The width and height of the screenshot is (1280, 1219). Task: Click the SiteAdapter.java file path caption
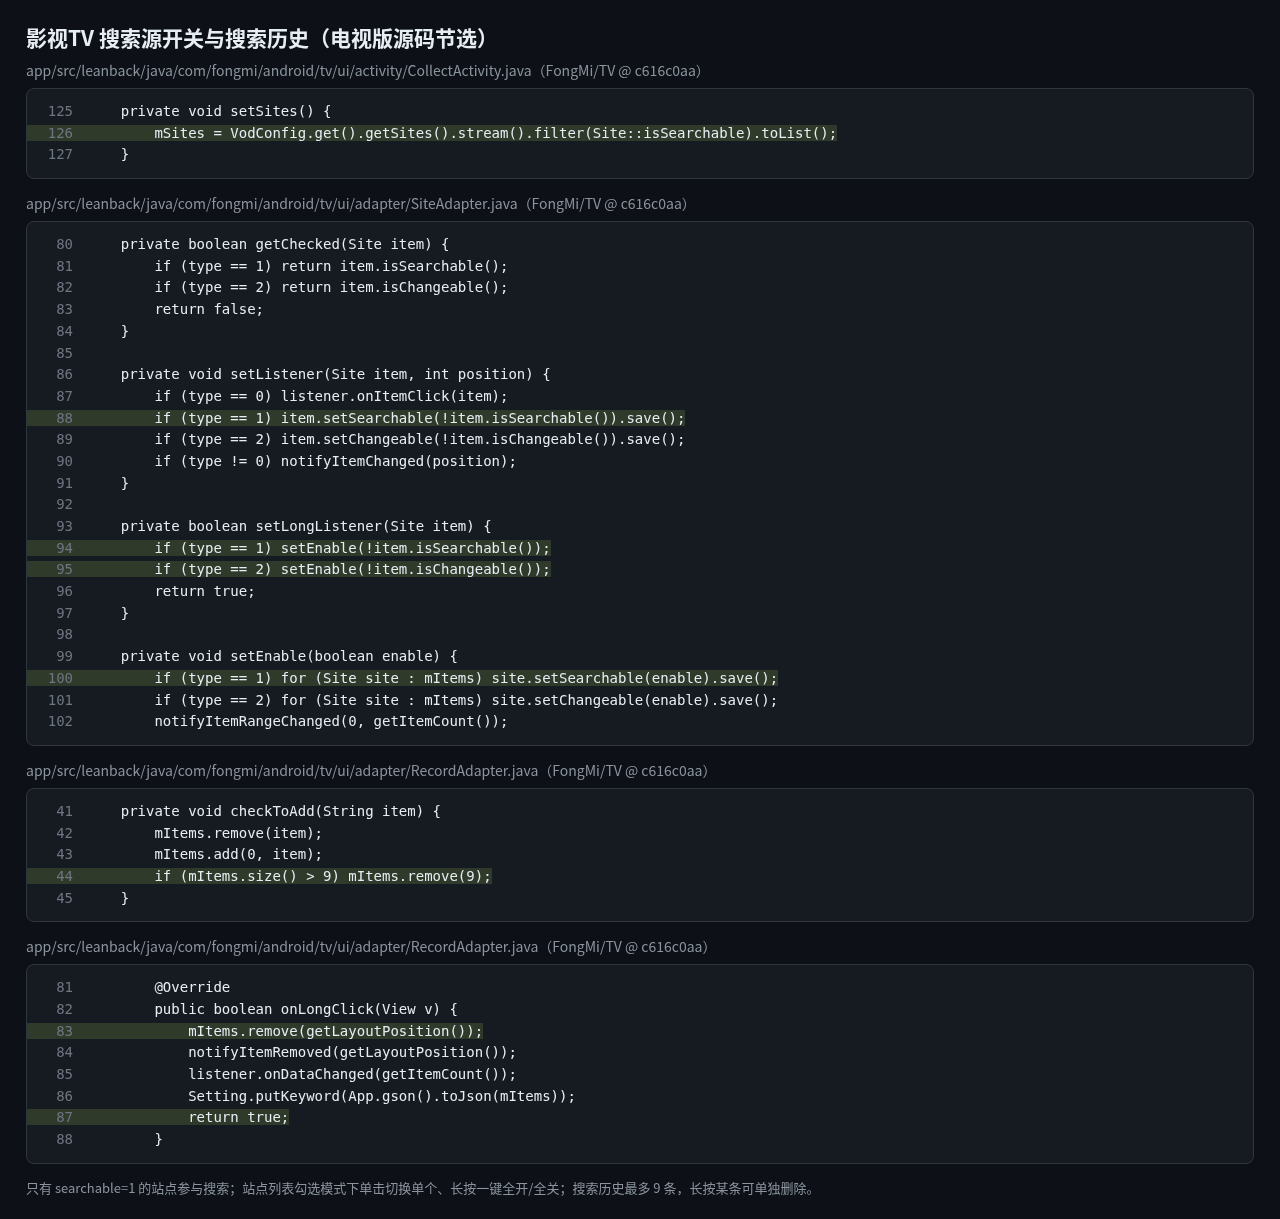point(356,204)
